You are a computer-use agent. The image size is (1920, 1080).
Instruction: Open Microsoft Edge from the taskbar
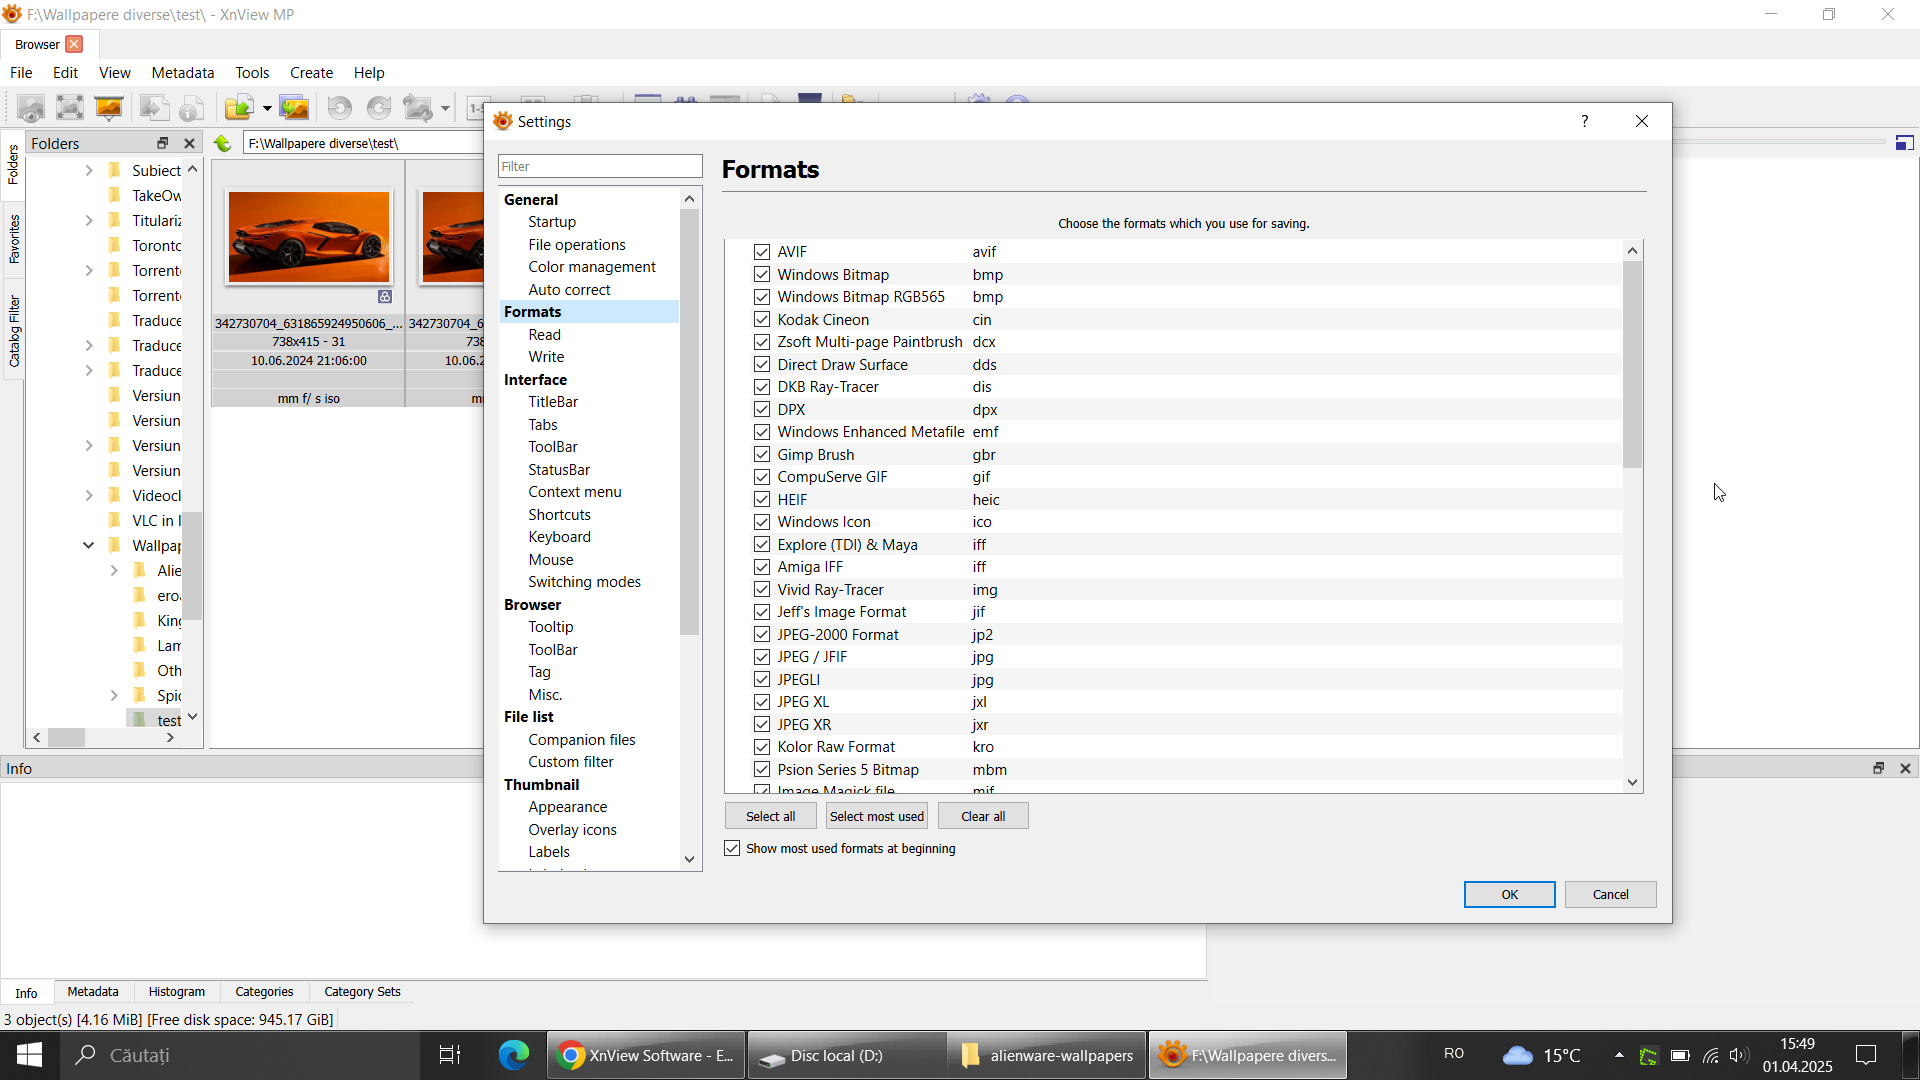514,1055
